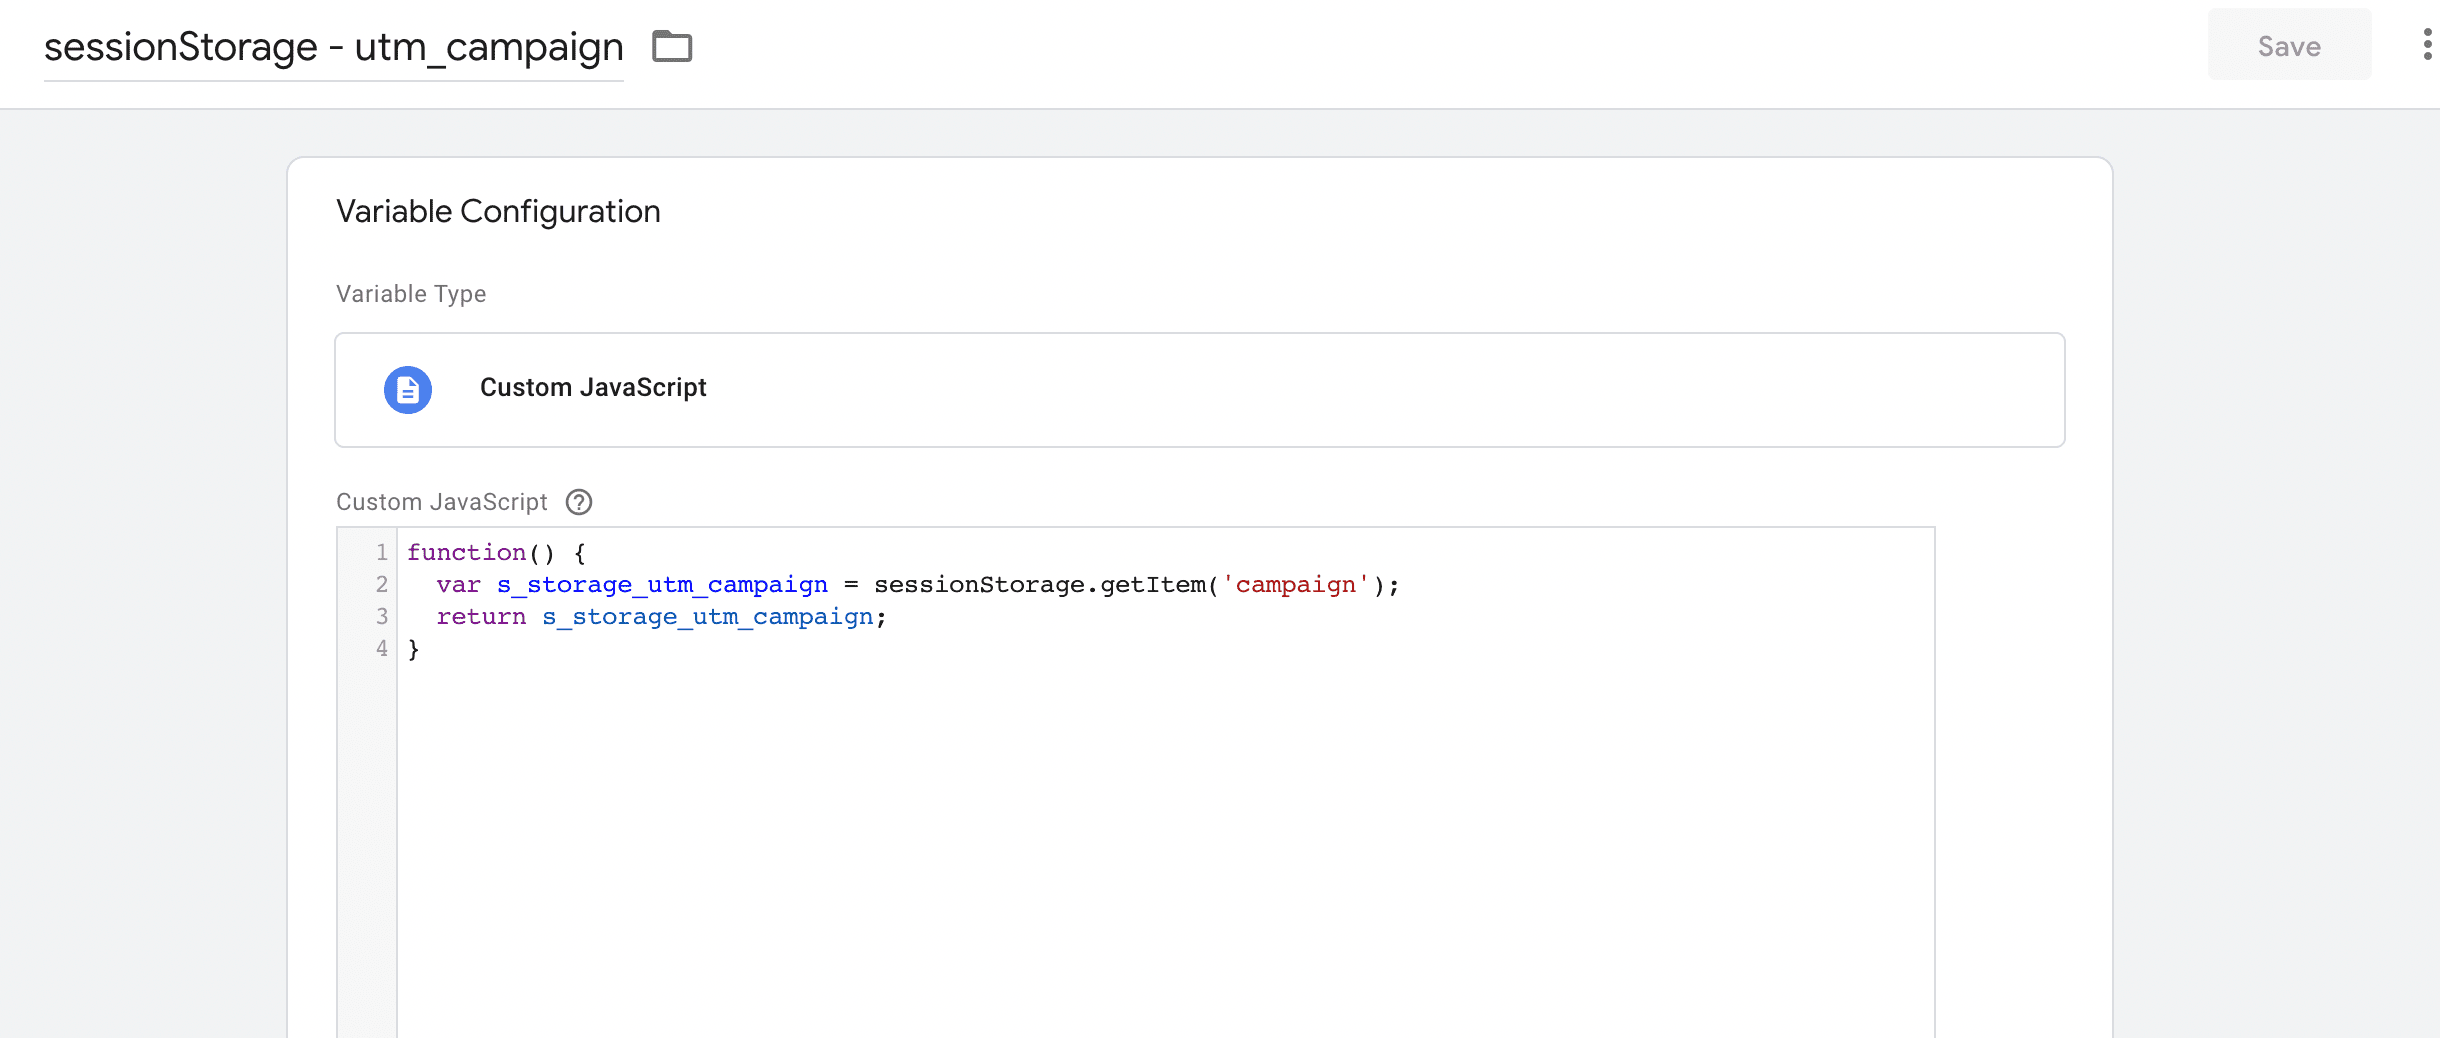Click the Variable Type label

click(x=410, y=294)
